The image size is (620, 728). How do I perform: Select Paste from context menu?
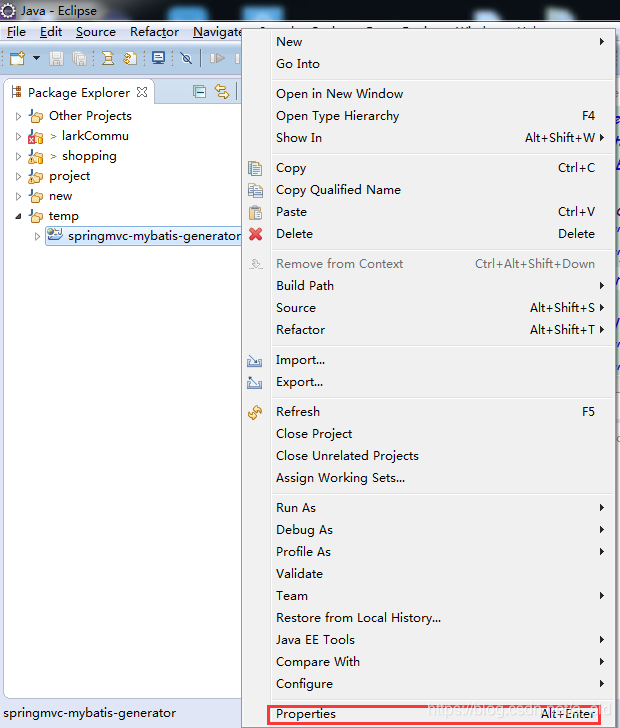pyautogui.click(x=442, y=212)
